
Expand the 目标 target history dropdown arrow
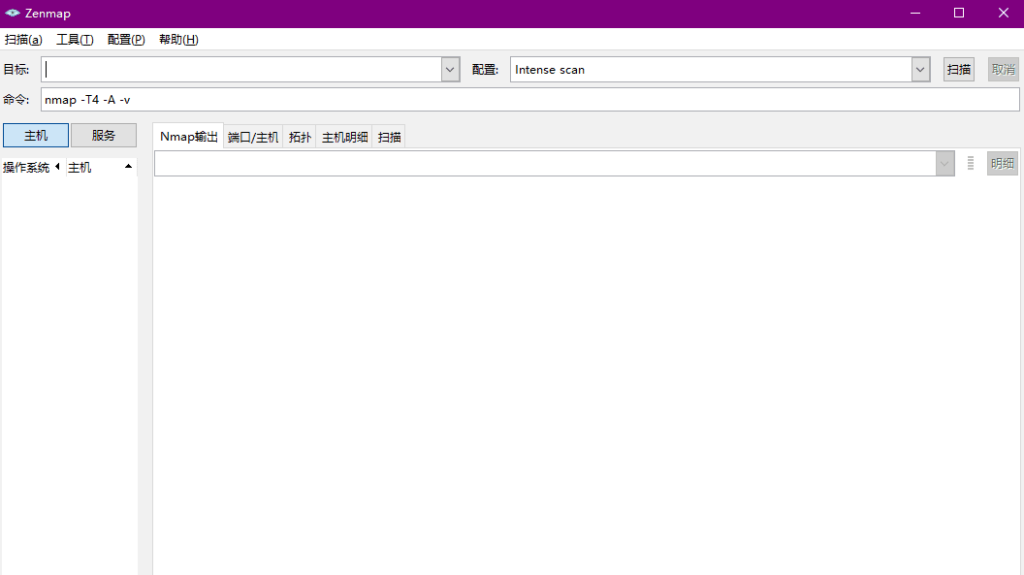point(450,69)
